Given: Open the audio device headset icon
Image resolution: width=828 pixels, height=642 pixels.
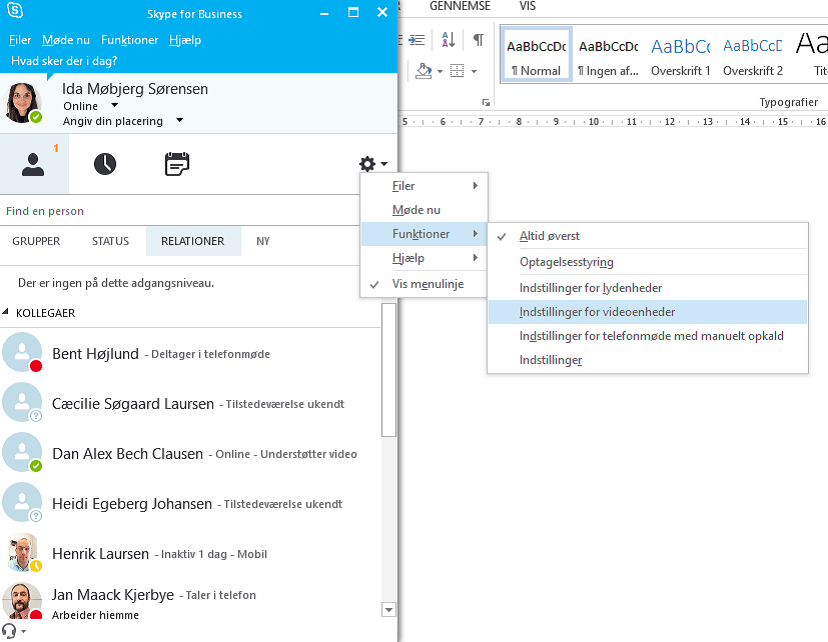Looking at the screenshot, I should pos(8,631).
